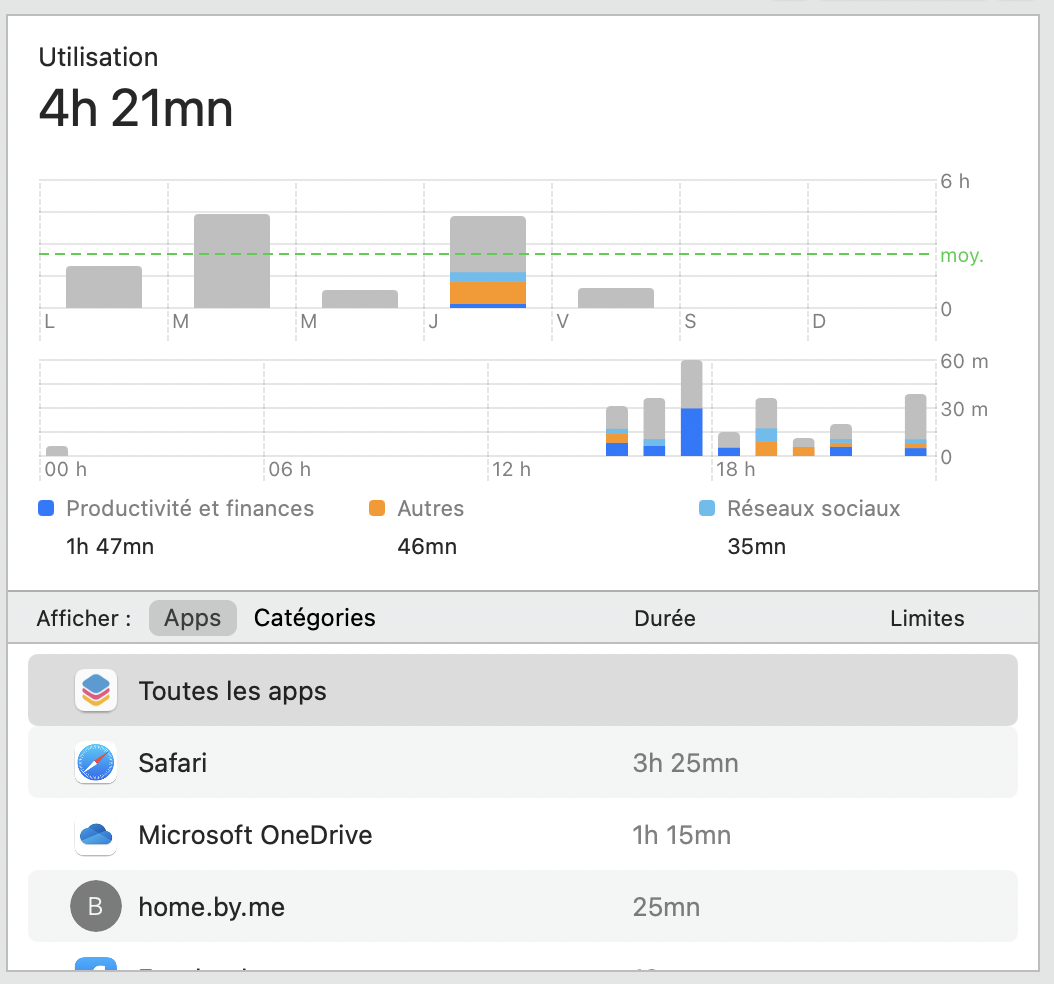
Task: Select the Friday bar in weekly chart
Action: (x=616, y=298)
